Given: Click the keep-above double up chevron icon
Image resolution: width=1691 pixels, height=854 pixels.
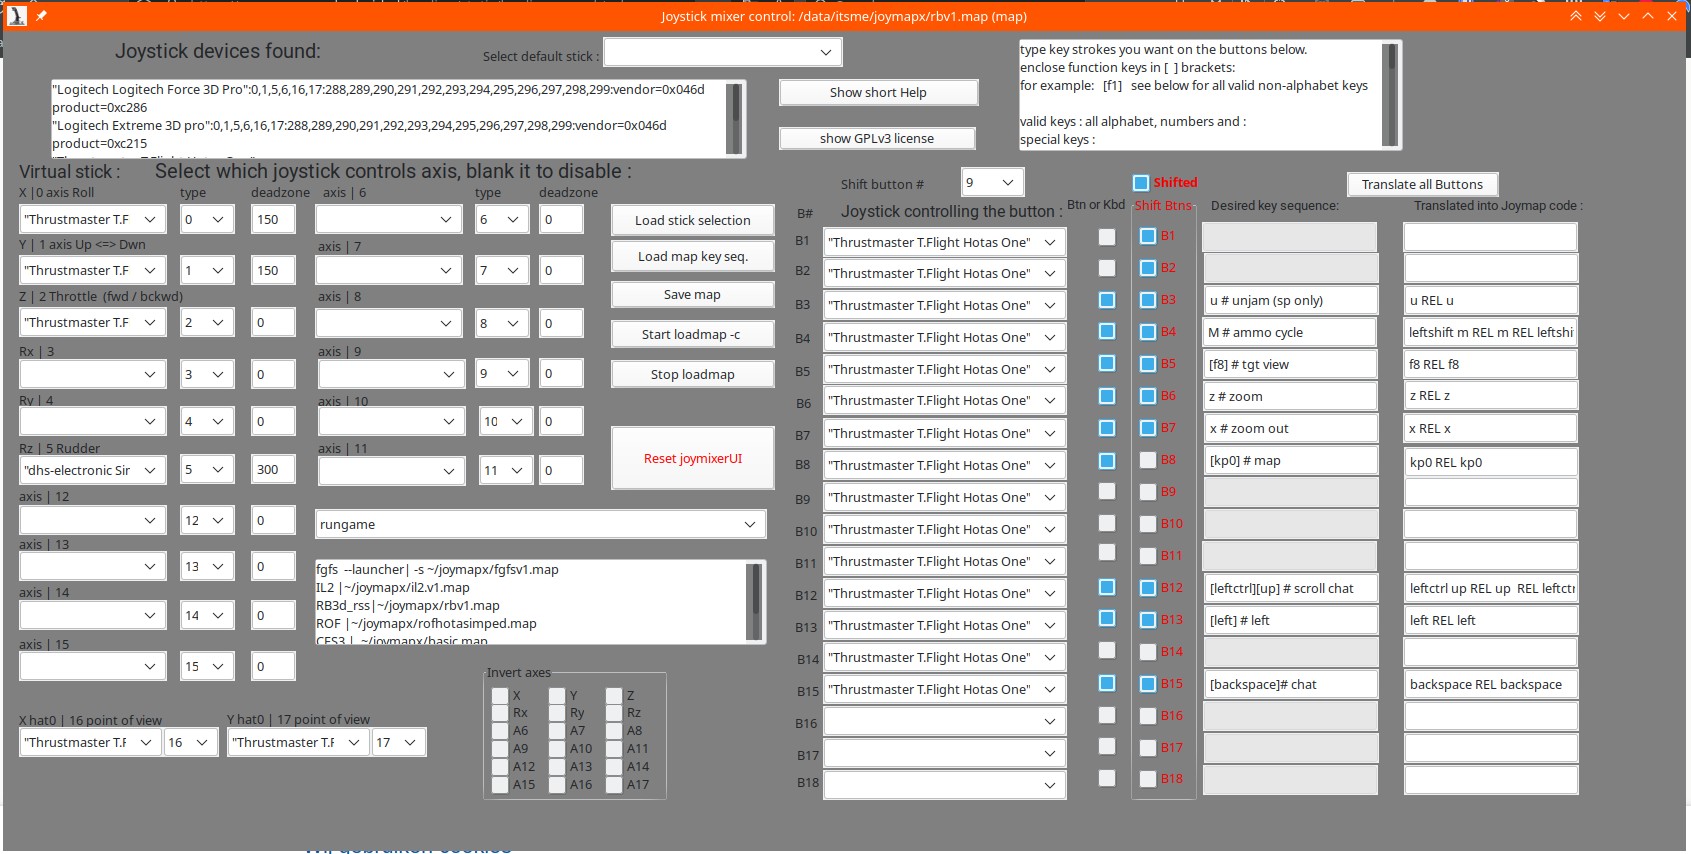Looking at the screenshot, I should [1575, 16].
